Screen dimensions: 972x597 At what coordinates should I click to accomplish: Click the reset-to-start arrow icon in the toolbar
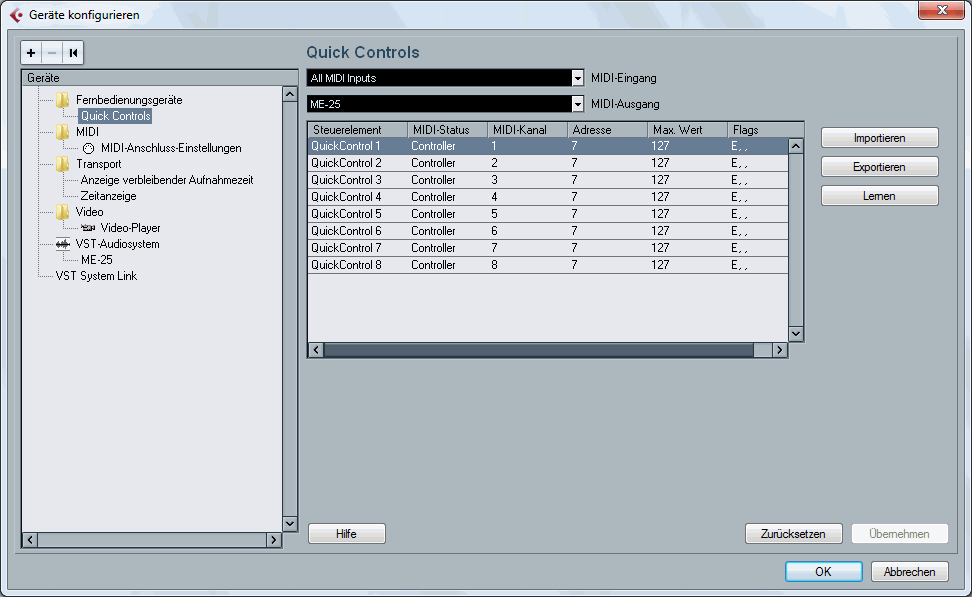(x=74, y=53)
